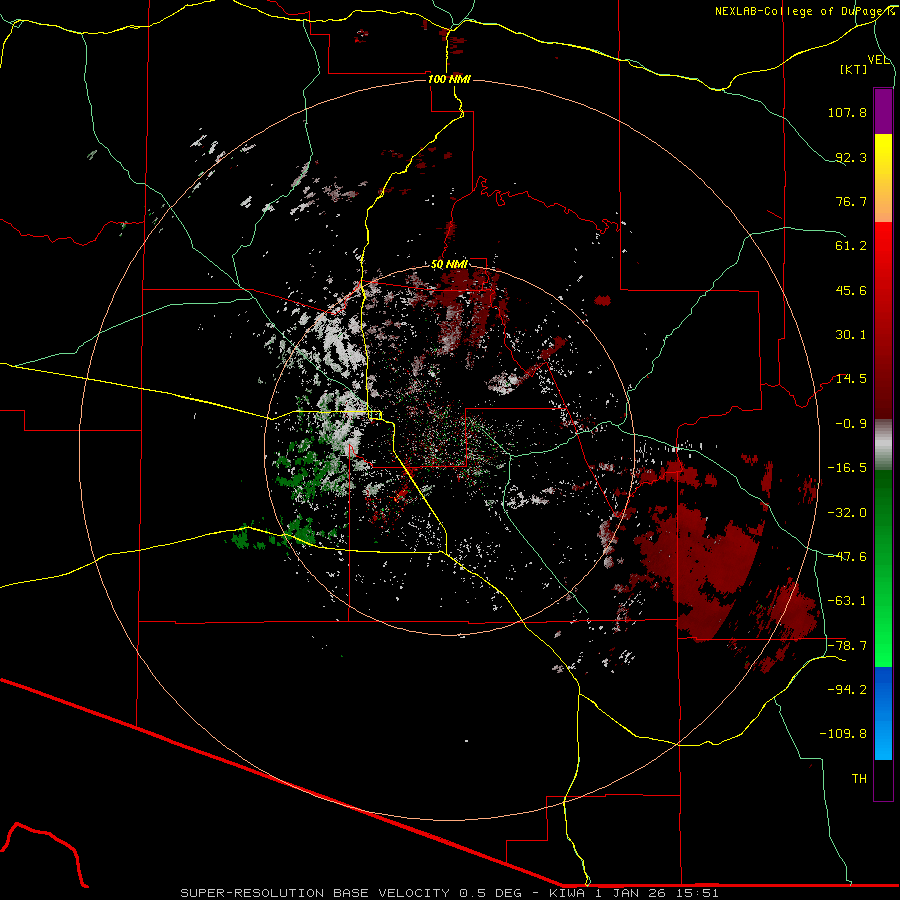Screen dimensions: 900x900
Task: Click the KIWA station identifier in caption
Action: (567, 893)
